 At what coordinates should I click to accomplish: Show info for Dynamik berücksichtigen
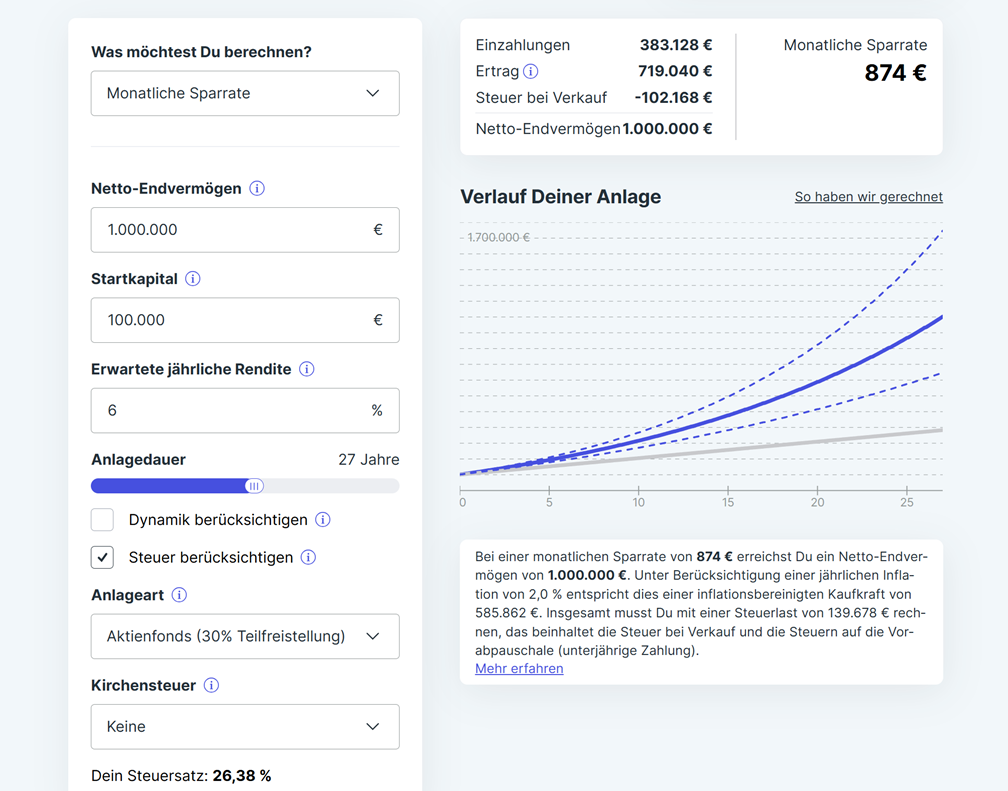point(323,520)
